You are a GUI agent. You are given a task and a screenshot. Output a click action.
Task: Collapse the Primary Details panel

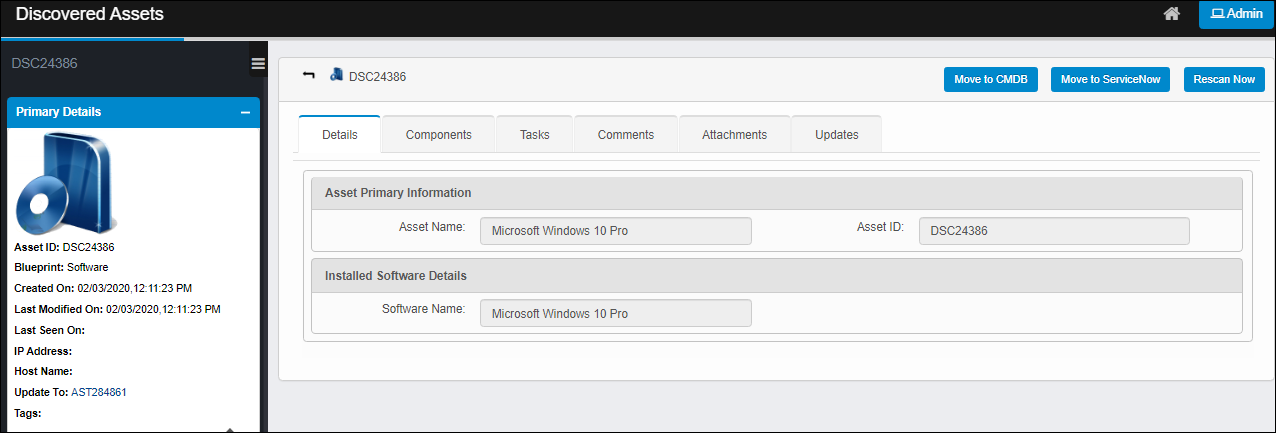(245, 113)
